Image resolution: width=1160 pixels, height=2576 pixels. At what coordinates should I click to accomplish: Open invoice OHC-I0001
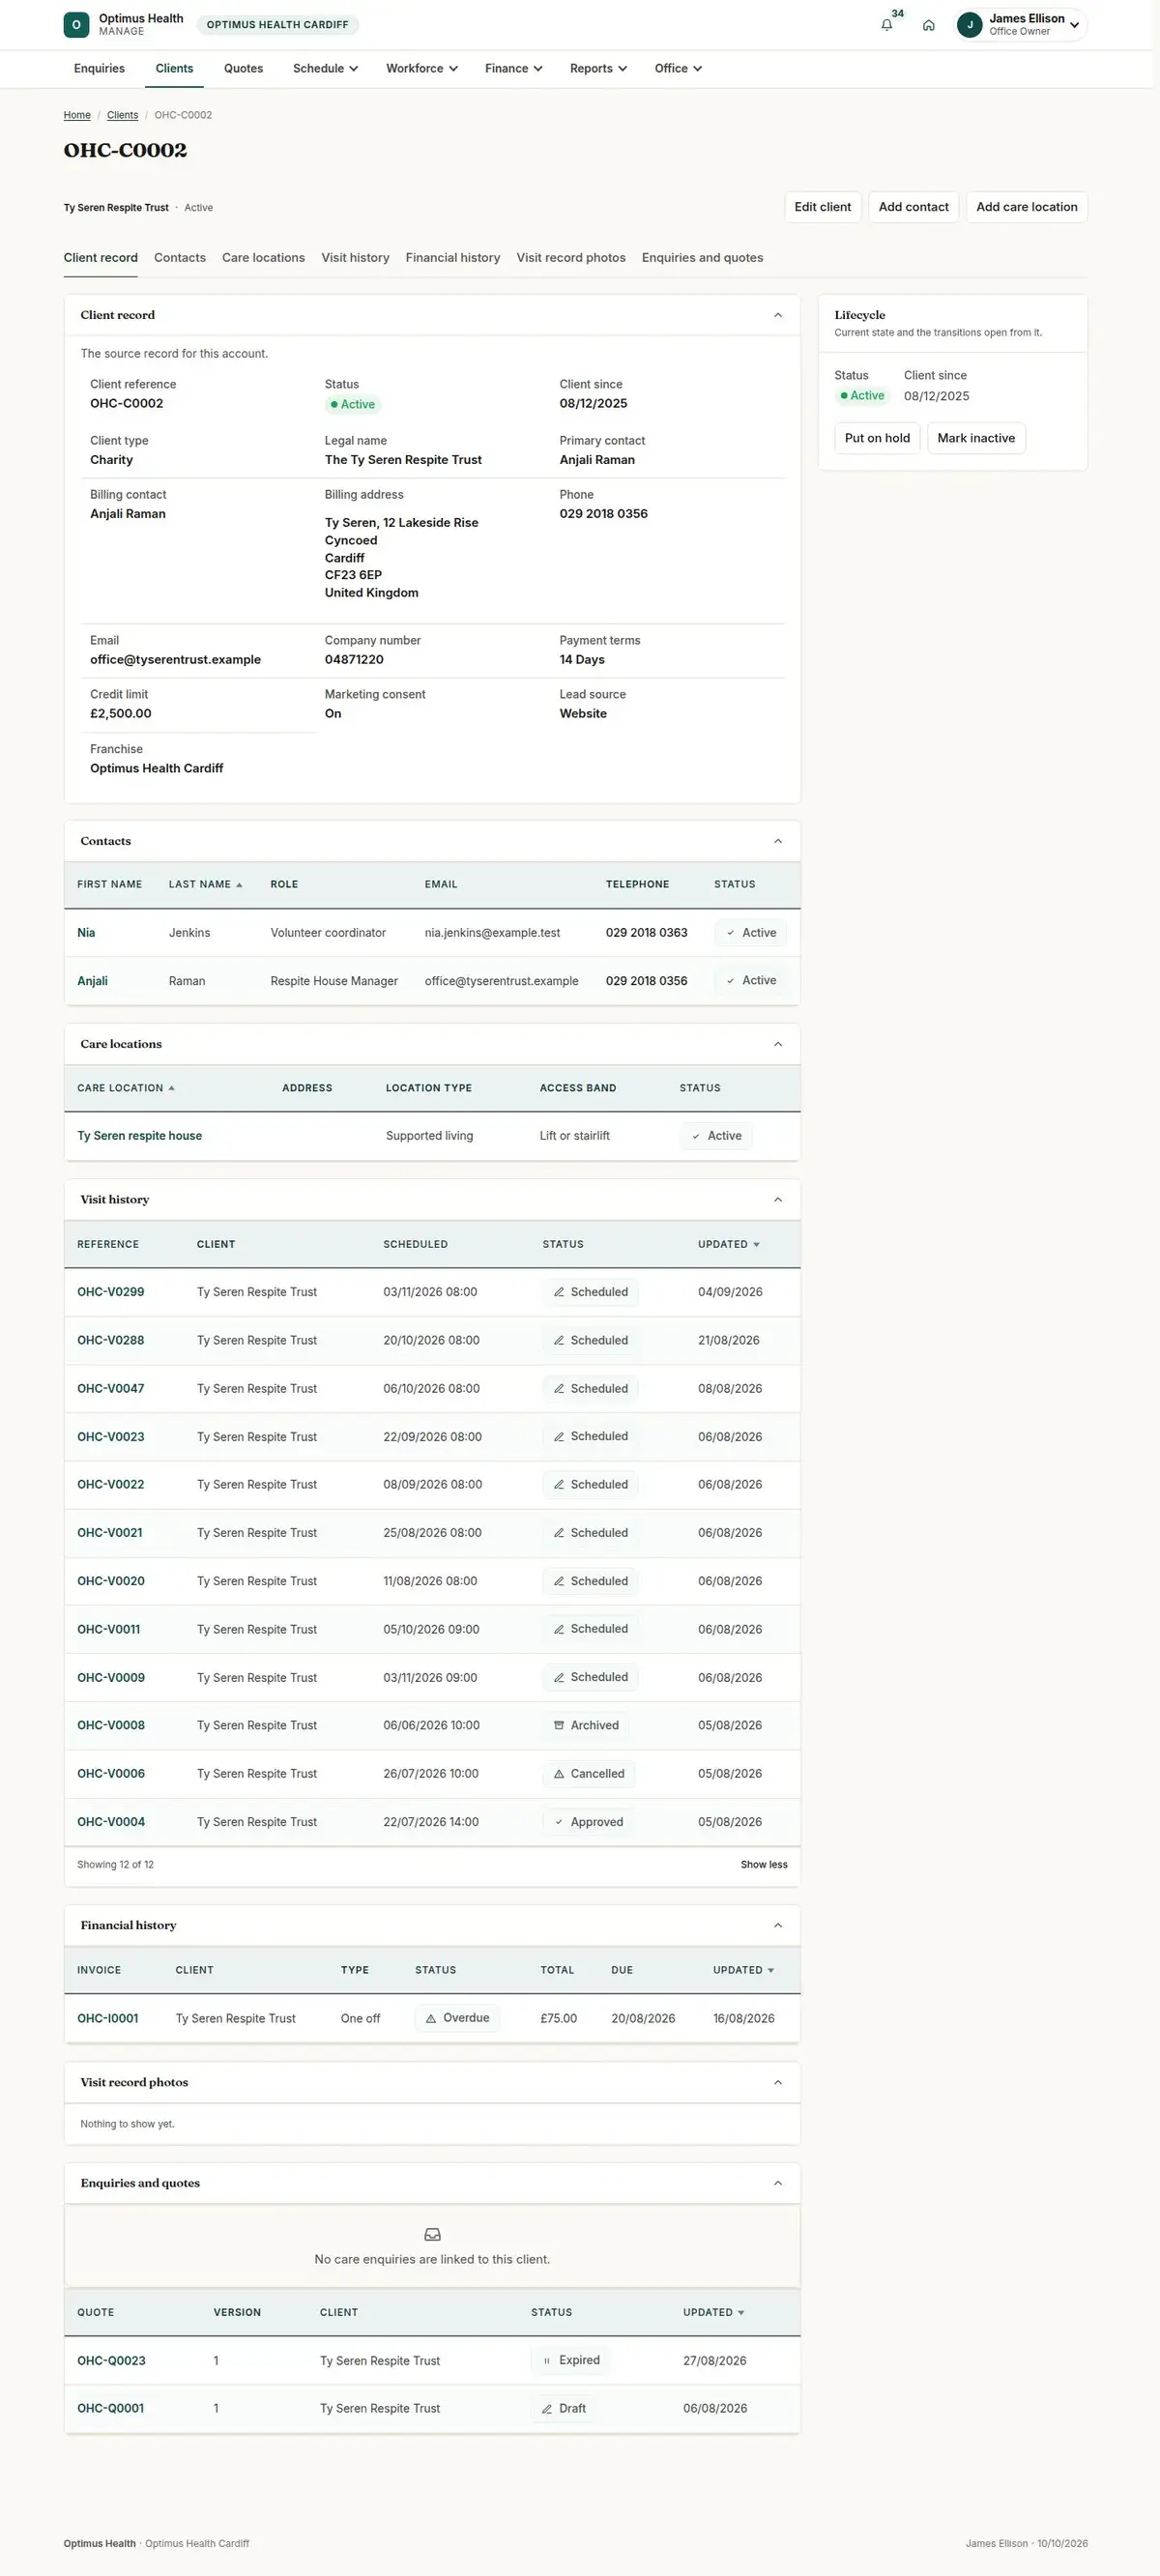click(108, 2018)
